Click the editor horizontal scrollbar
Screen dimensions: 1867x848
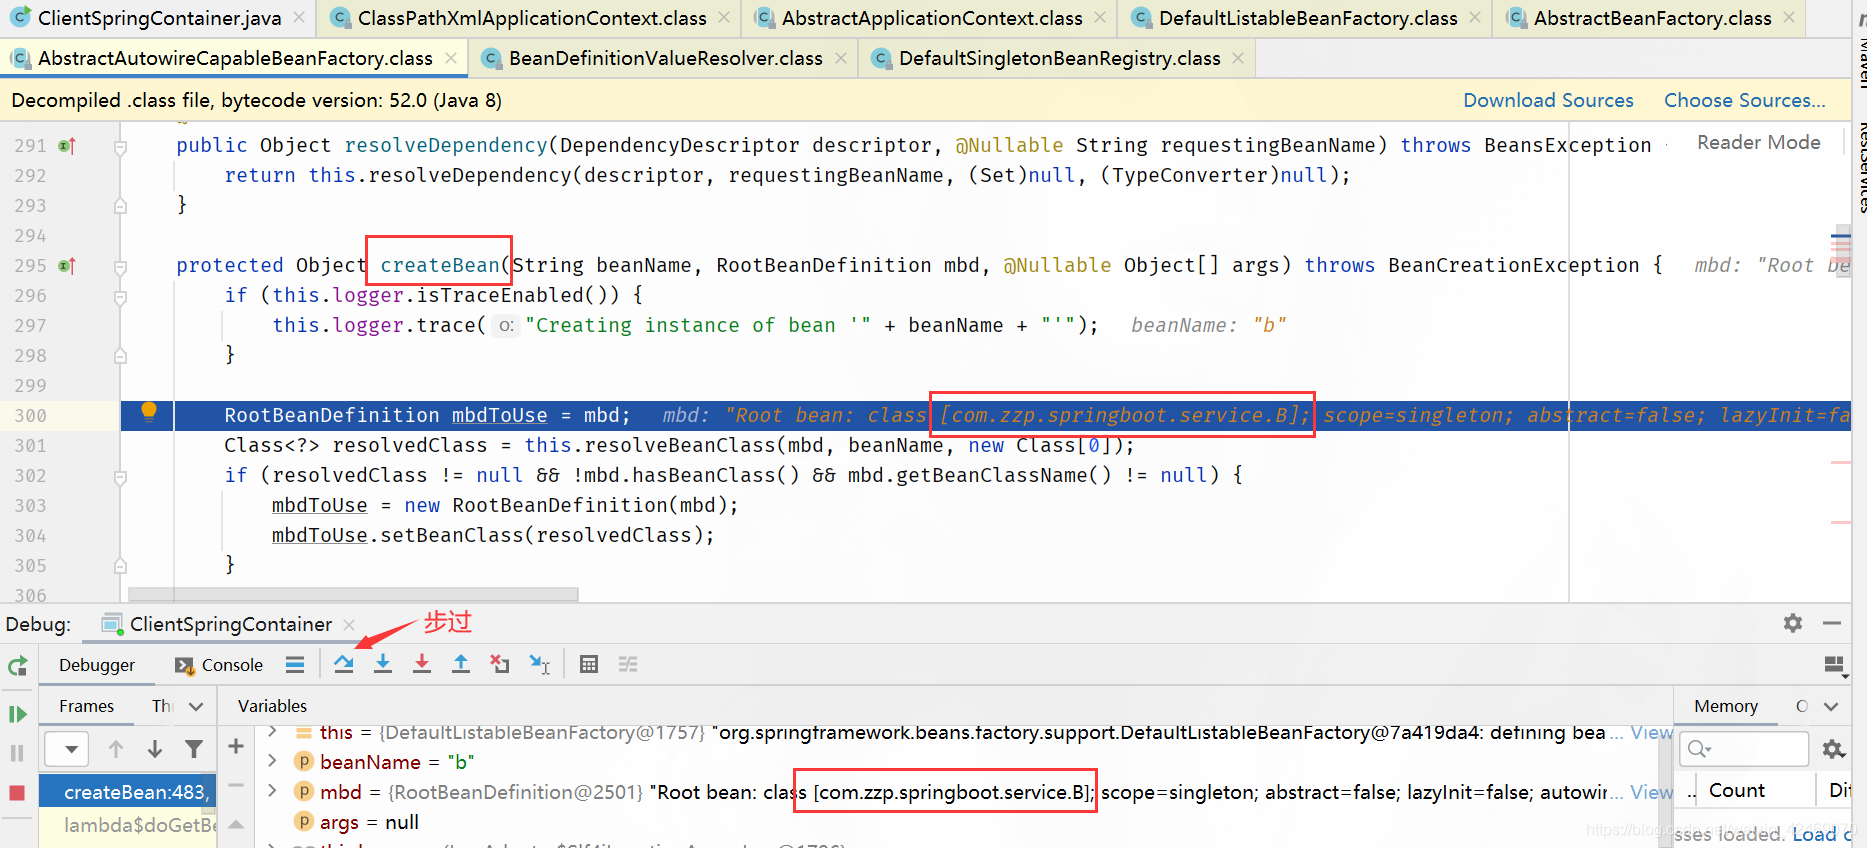coord(353,594)
